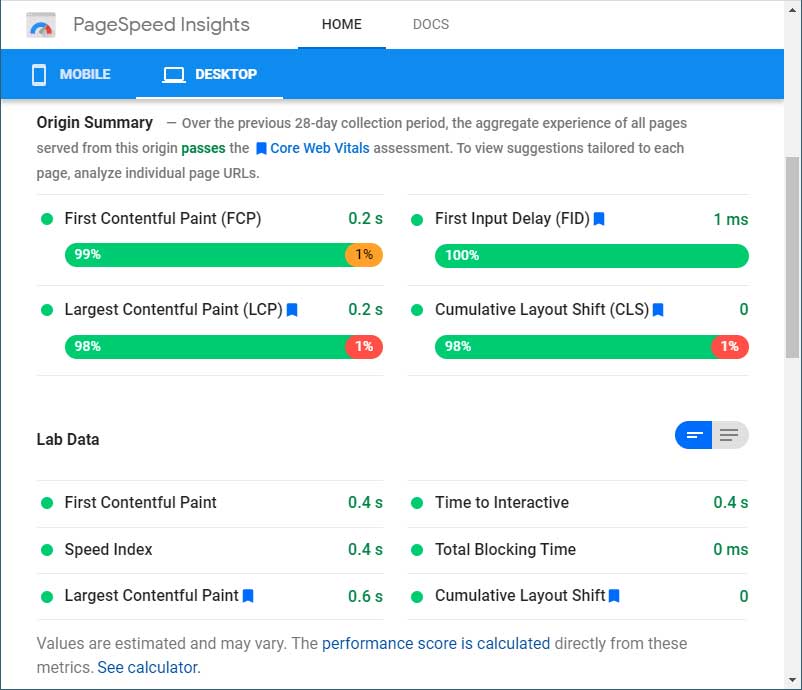Click the '0.6 s' Largest Contentful Paint value
Screen dimensions: 802x690
coord(365,596)
